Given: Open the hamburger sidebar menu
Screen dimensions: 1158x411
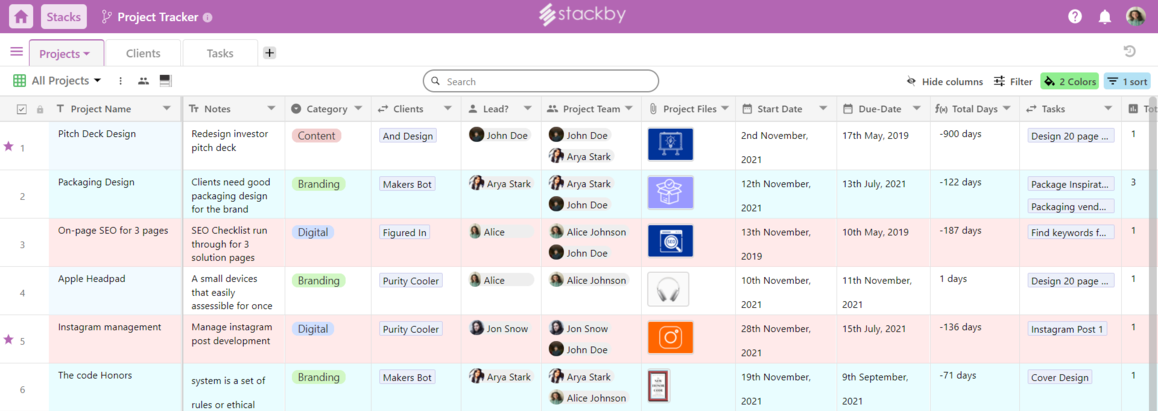Looking at the screenshot, I should pyautogui.click(x=16, y=52).
